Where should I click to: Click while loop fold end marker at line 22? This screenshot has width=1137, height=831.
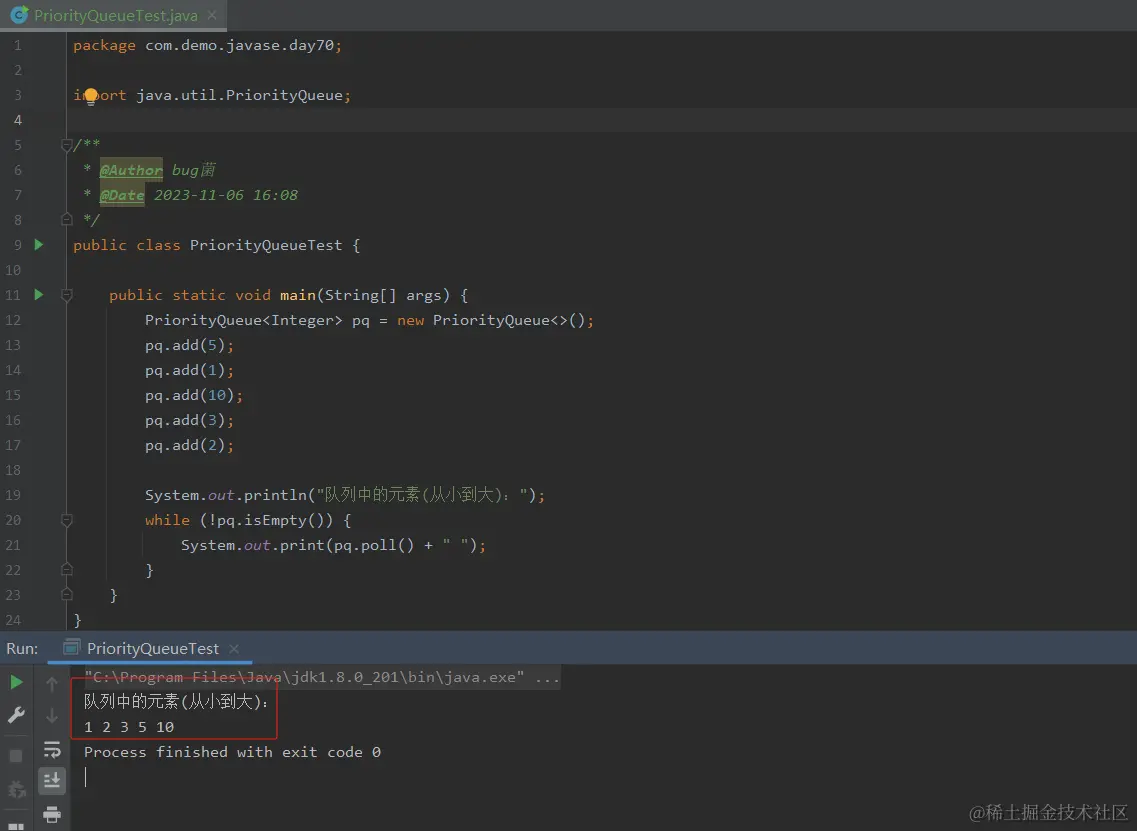pyautogui.click(x=67, y=569)
